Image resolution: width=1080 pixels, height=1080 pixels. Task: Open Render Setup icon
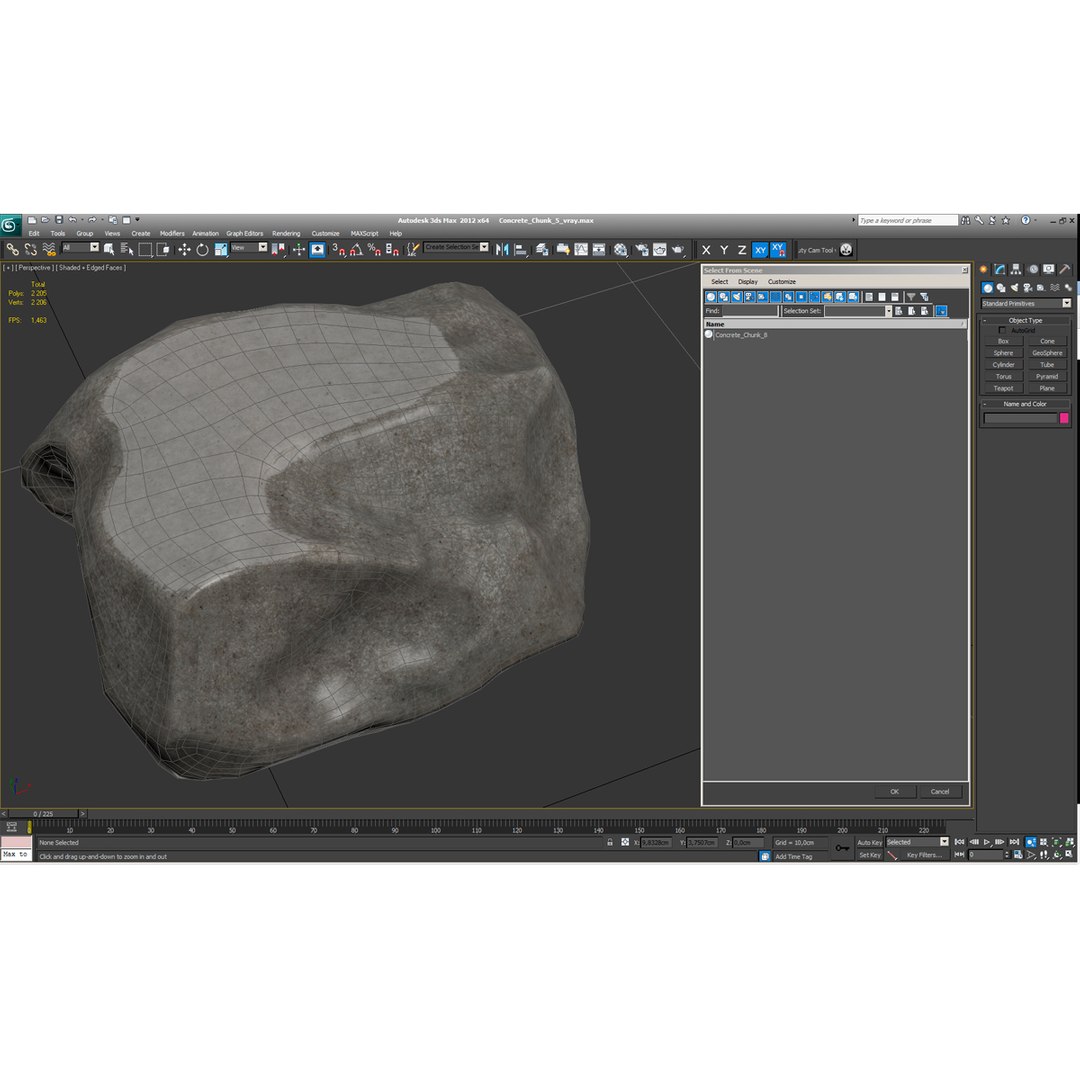(641, 249)
